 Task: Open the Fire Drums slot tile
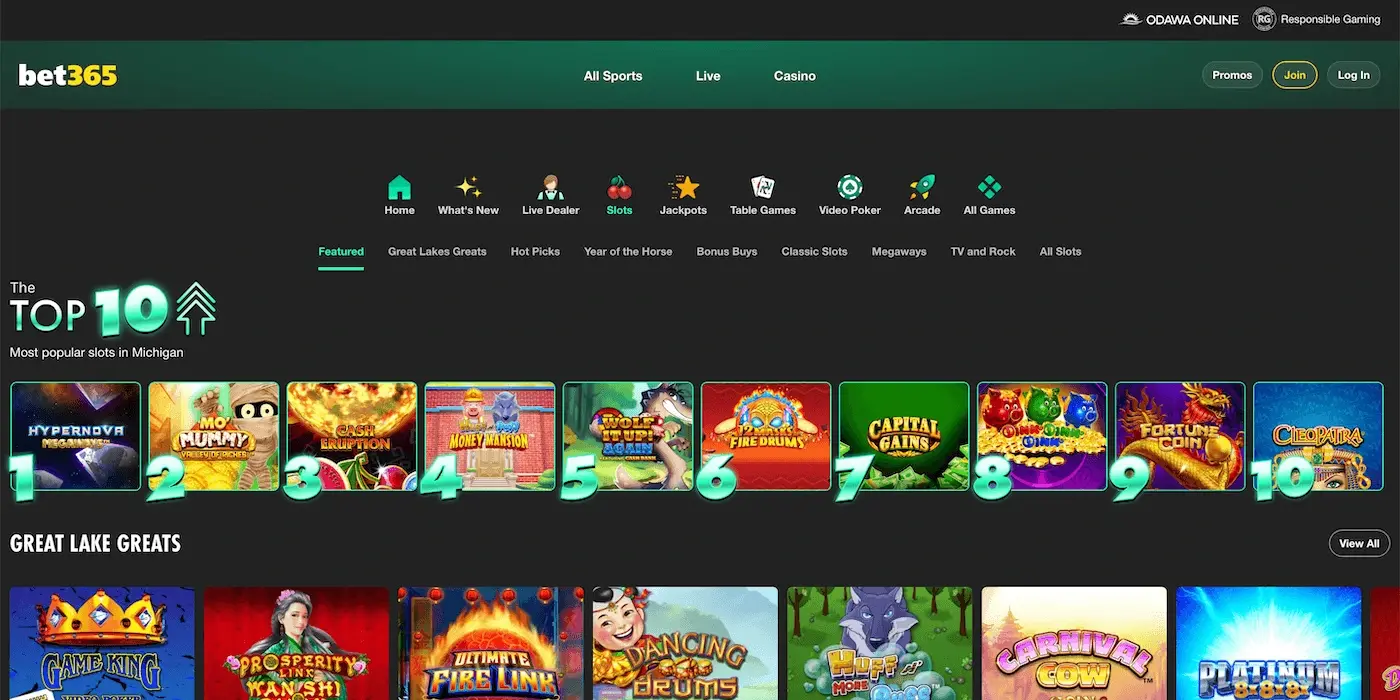tap(766, 436)
